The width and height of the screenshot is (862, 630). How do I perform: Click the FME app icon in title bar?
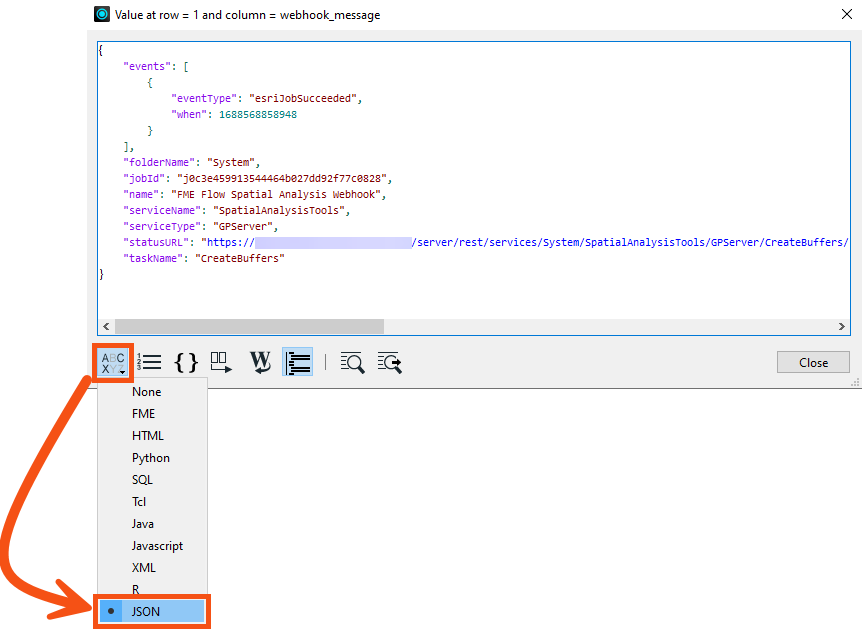pyautogui.click(x=102, y=14)
